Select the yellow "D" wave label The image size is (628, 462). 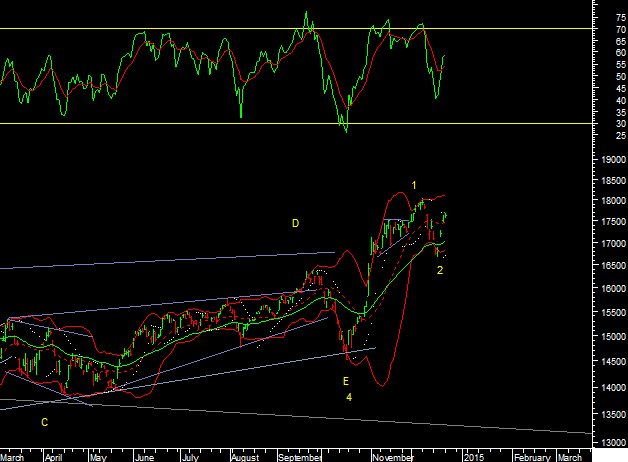coord(295,223)
